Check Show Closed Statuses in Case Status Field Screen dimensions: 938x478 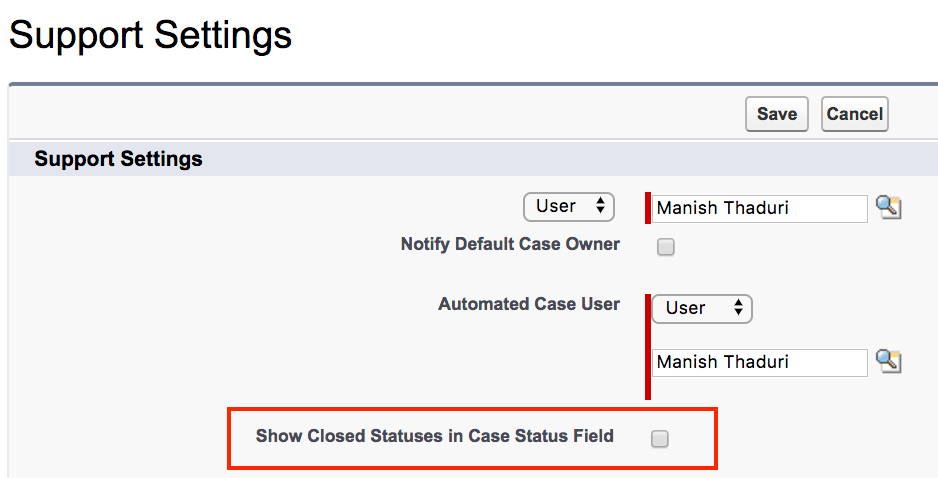pos(660,438)
